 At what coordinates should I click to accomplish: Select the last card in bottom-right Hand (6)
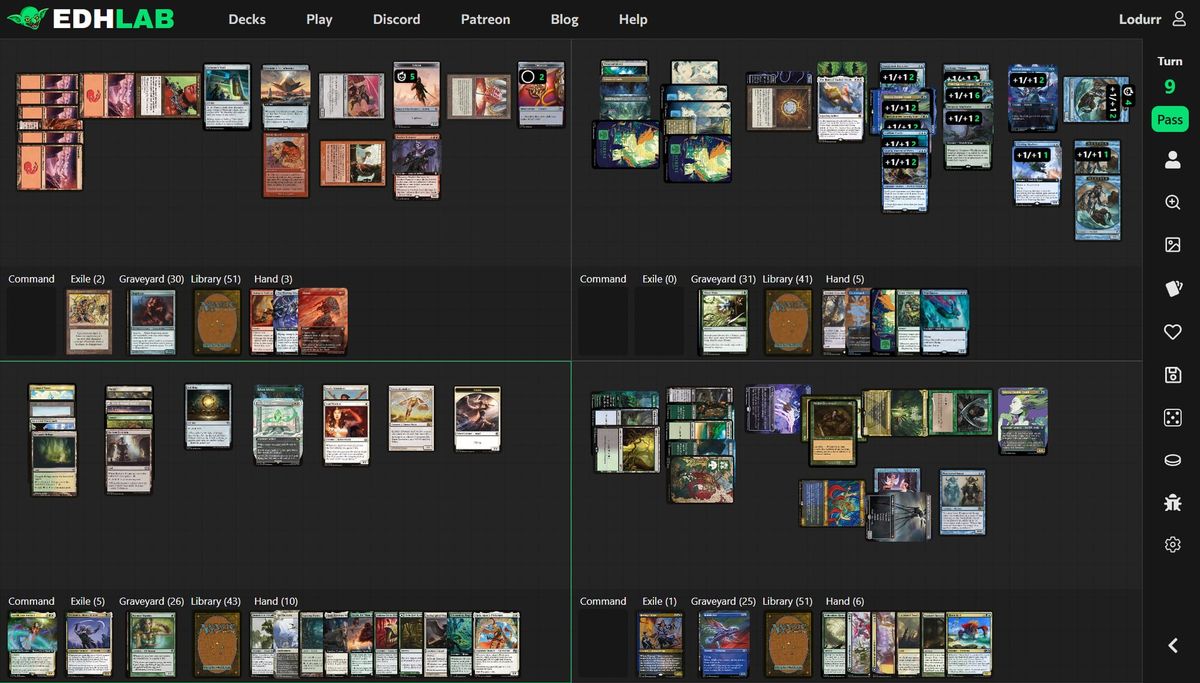pyautogui.click(x=970, y=644)
